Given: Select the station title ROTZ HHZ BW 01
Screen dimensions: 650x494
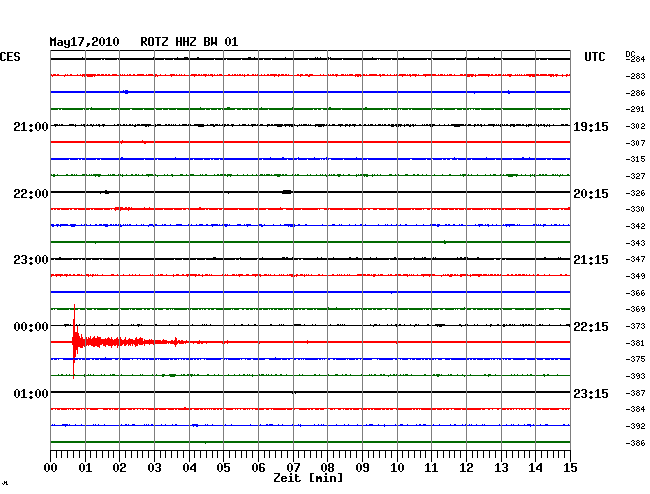Looking at the screenshot, I should point(189,42).
